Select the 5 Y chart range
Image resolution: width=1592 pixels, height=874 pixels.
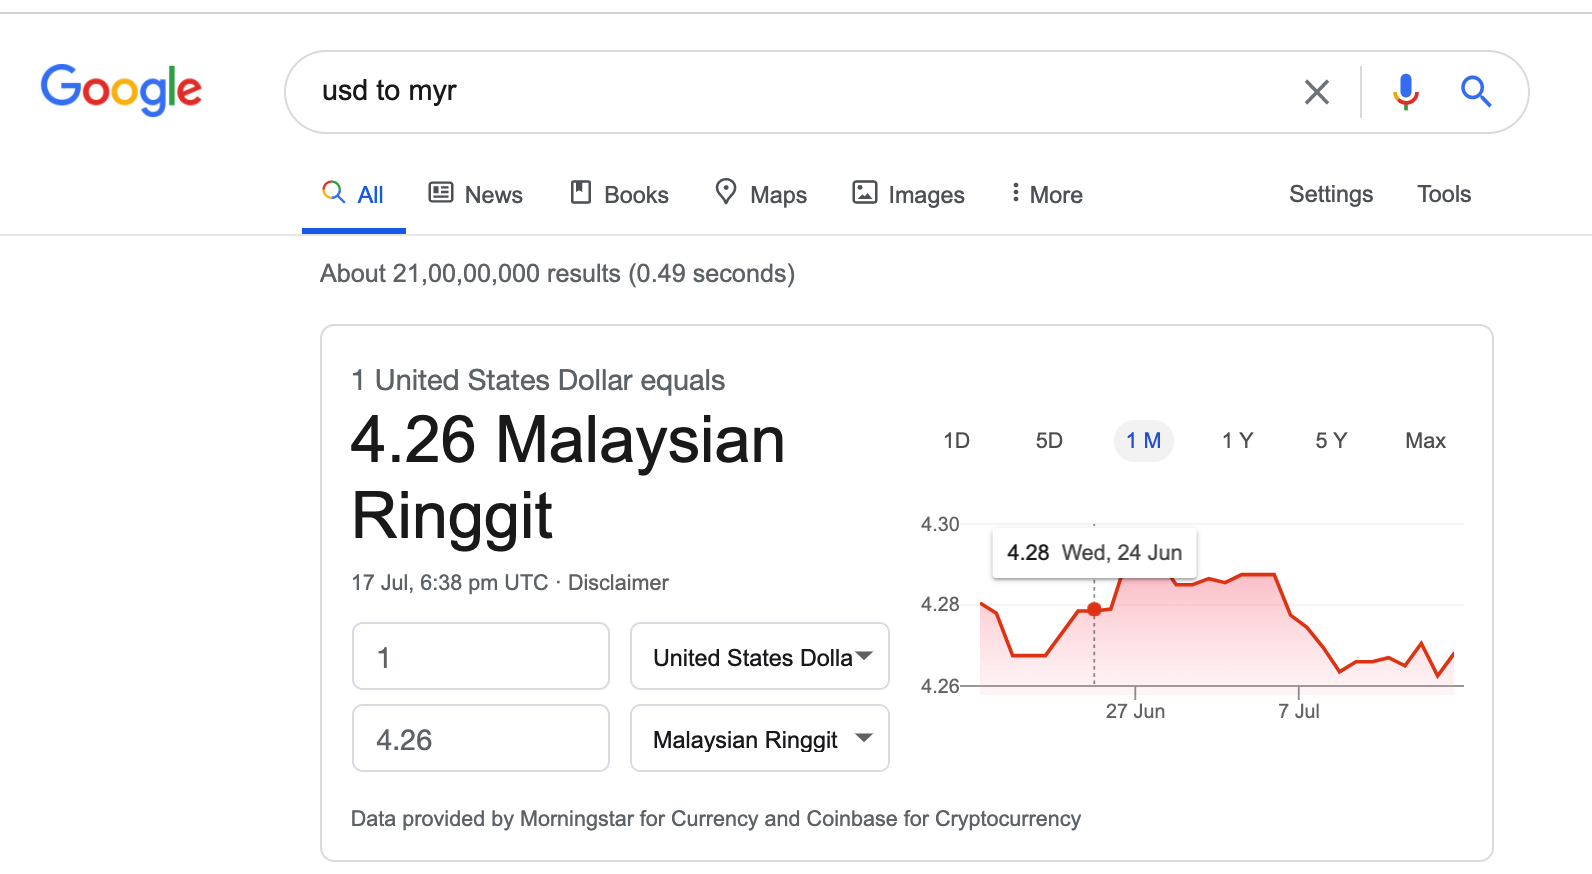pos(1331,441)
